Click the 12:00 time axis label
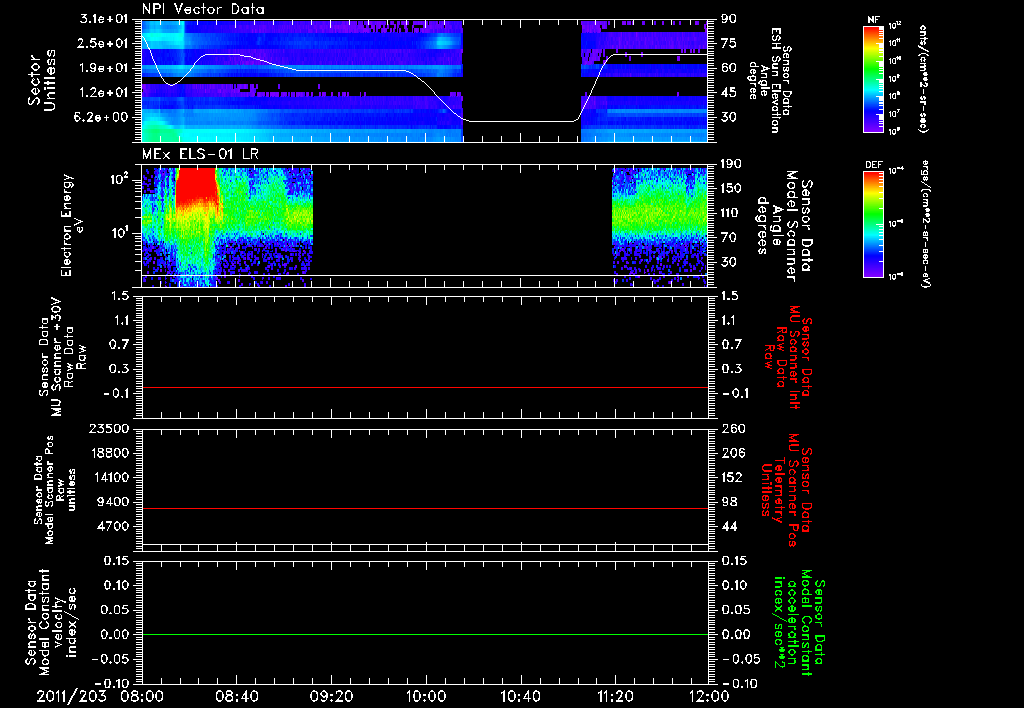 click(709, 696)
